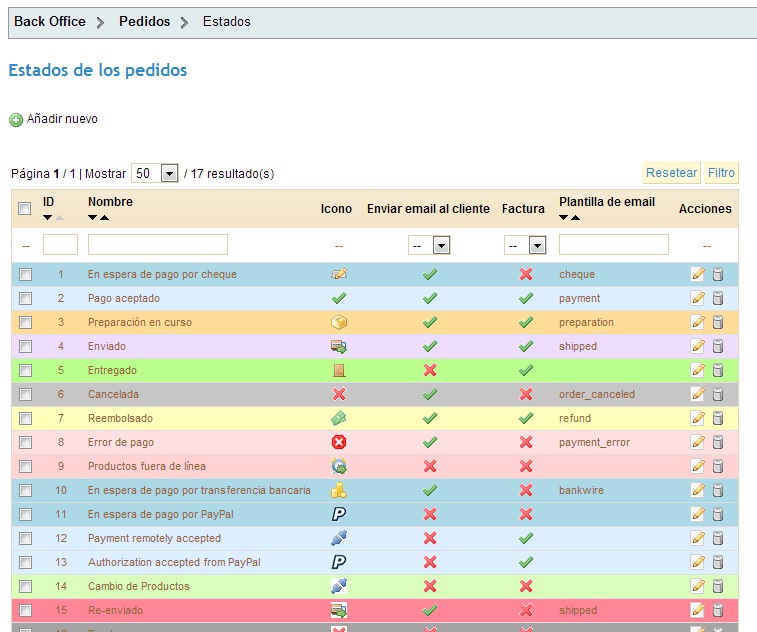Click the green Añadir nuevo plus icon
The image size is (757, 632).
[16, 120]
